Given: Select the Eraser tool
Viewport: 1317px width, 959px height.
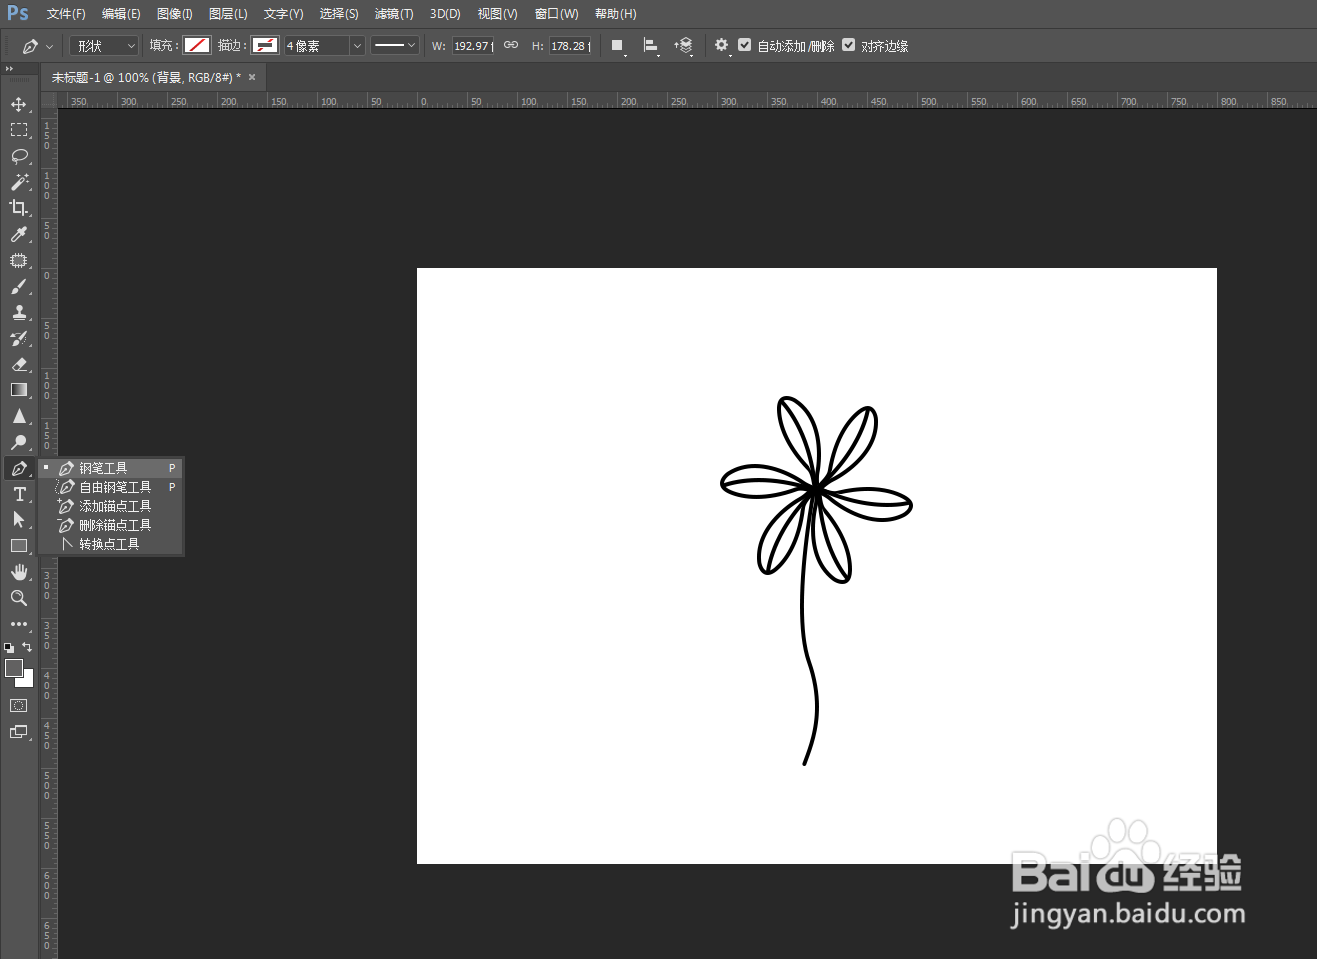Looking at the screenshot, I should pos(19,364).
